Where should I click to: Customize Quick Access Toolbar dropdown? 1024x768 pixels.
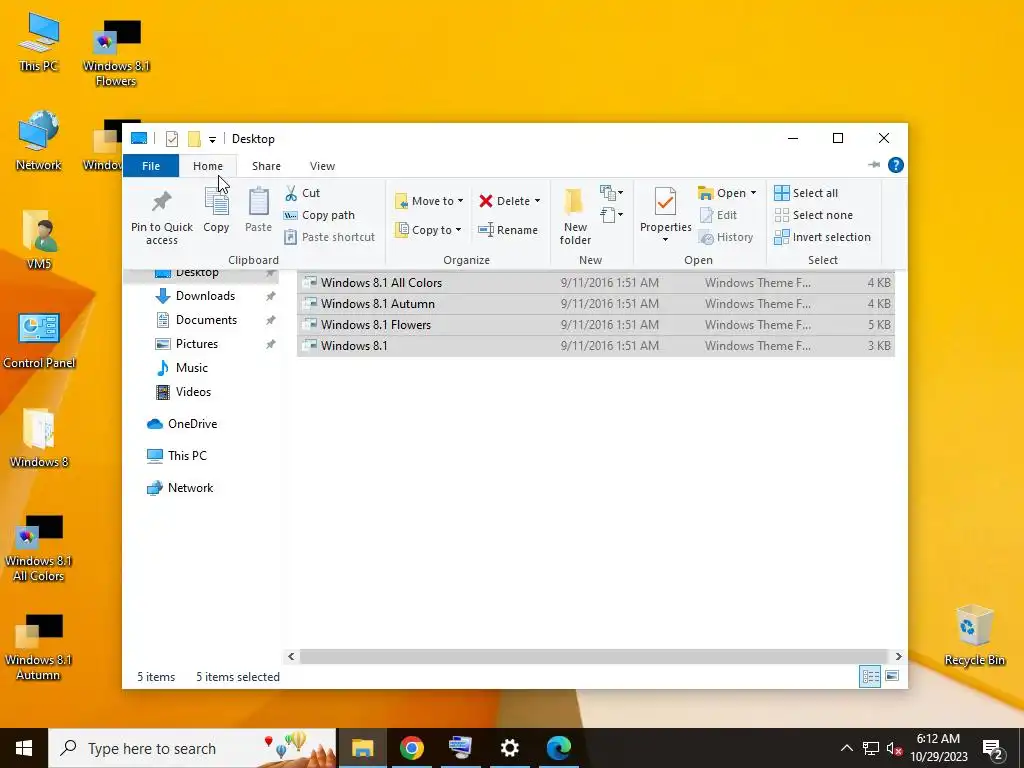212,139
